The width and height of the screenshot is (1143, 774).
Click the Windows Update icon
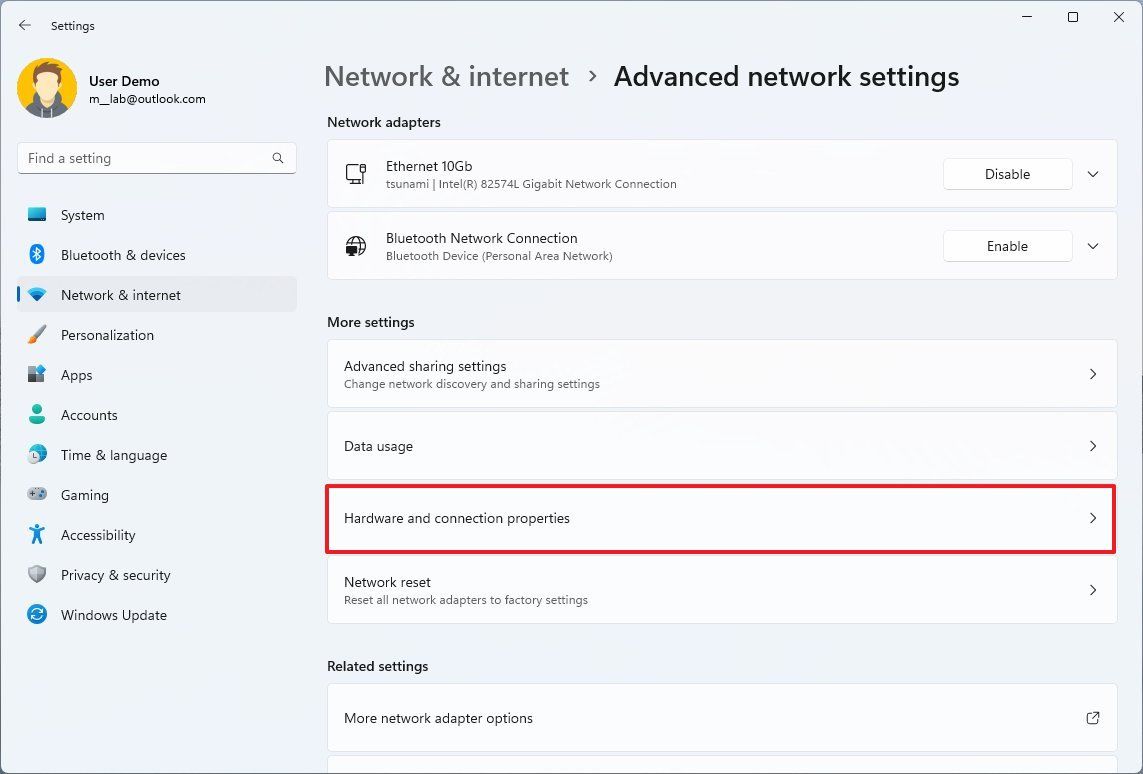36,615
